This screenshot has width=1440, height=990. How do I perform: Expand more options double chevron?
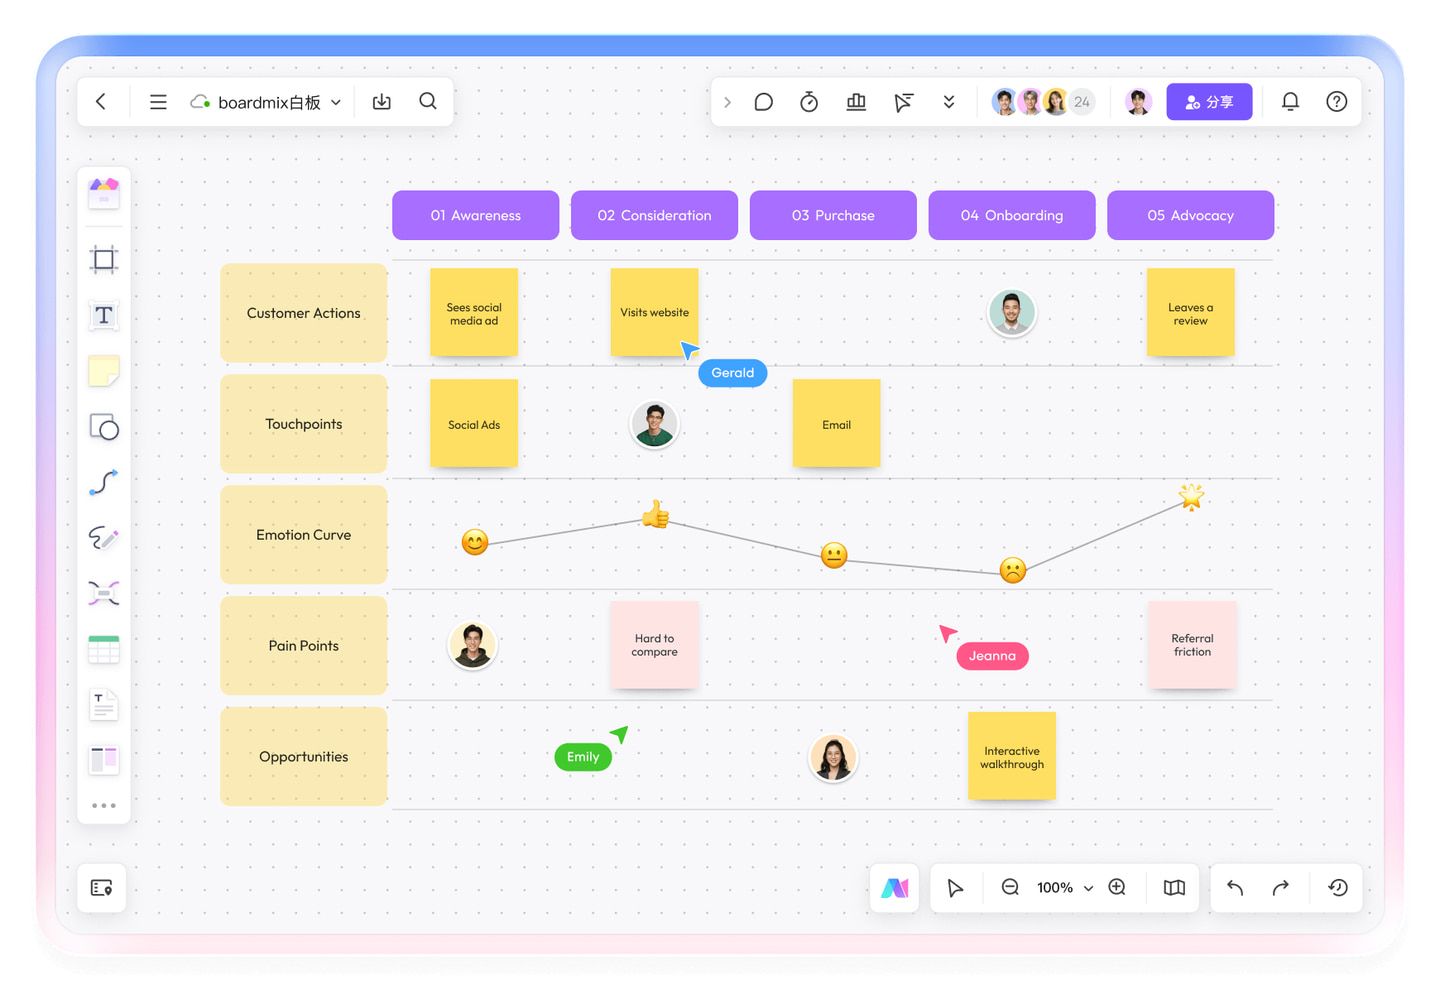[949, 102]
